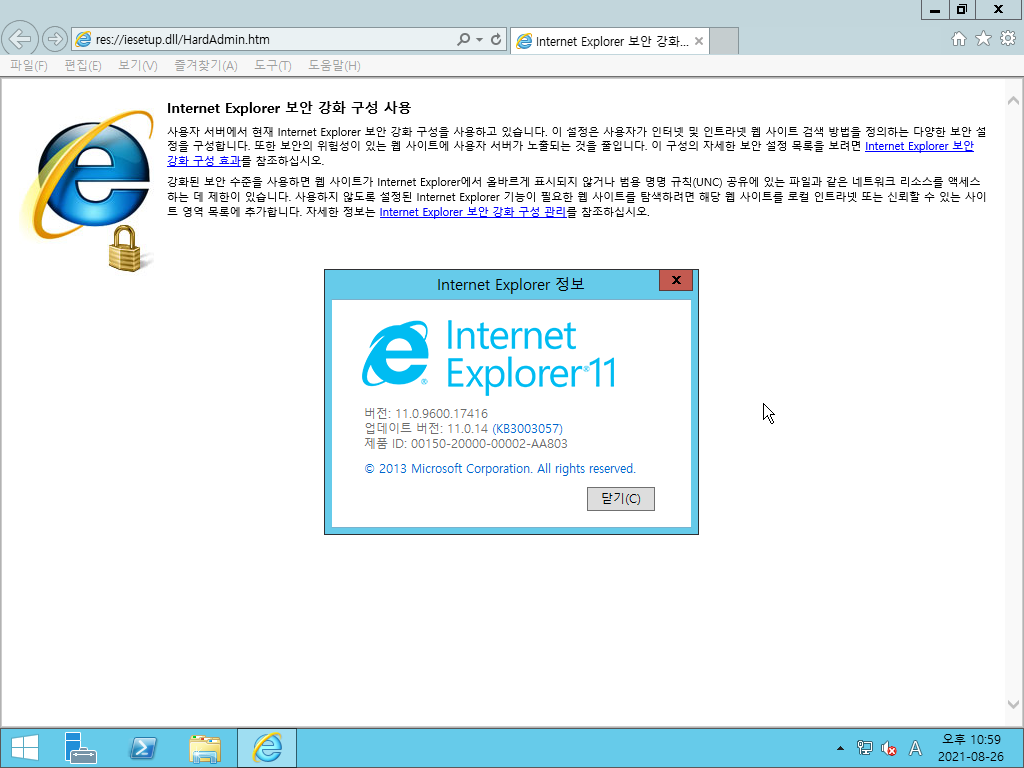Image resolution: width=1024 pixels, height=768 pixels.
Task: Click the IE security lock logo image
Action: pos(89,191)
